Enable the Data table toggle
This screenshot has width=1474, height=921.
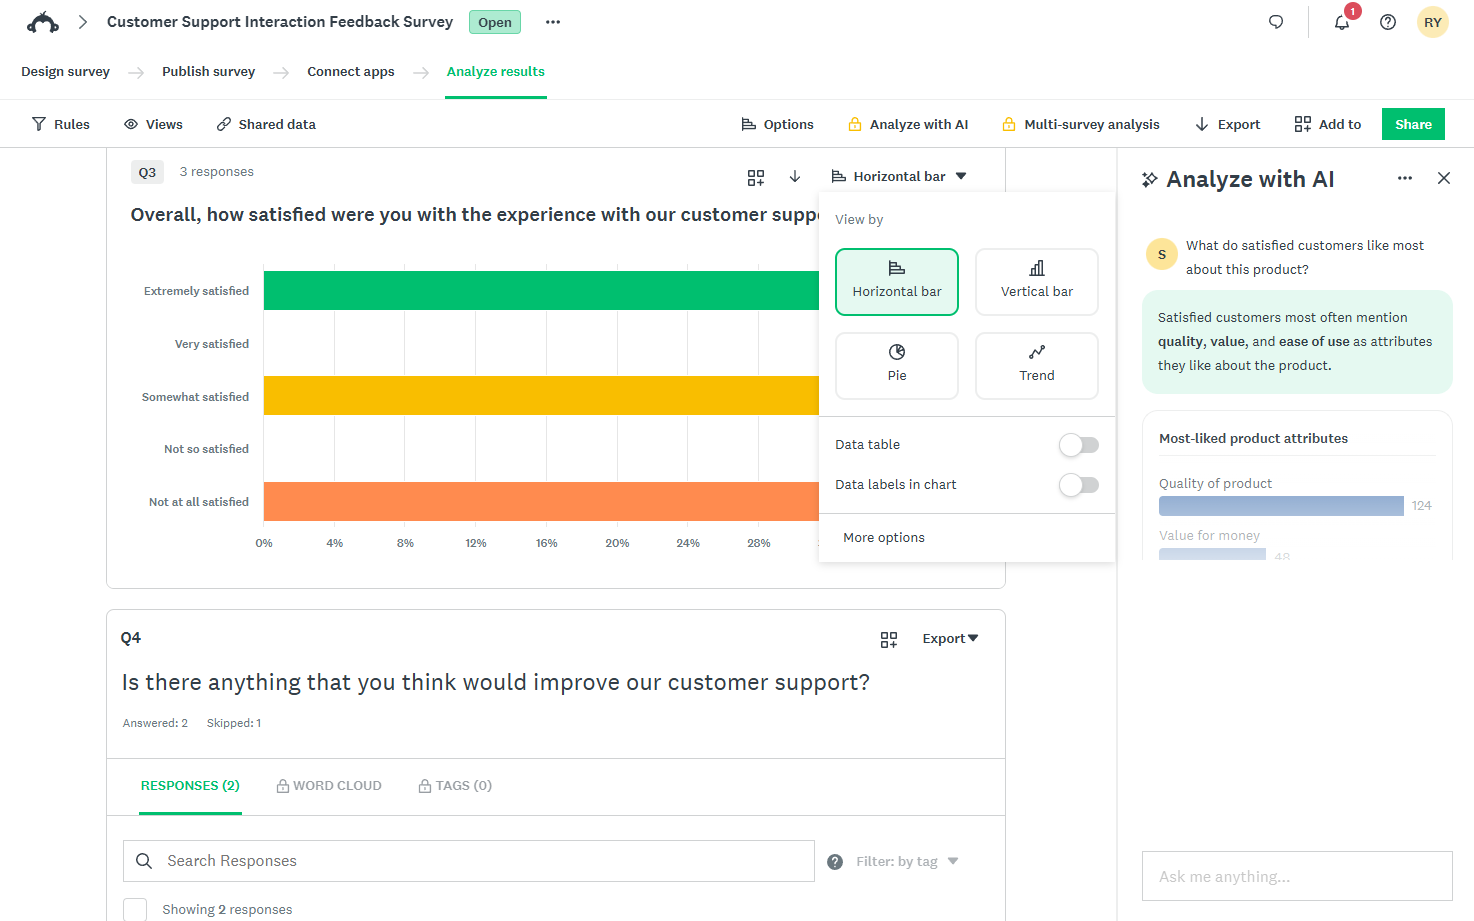[1079, 445]
